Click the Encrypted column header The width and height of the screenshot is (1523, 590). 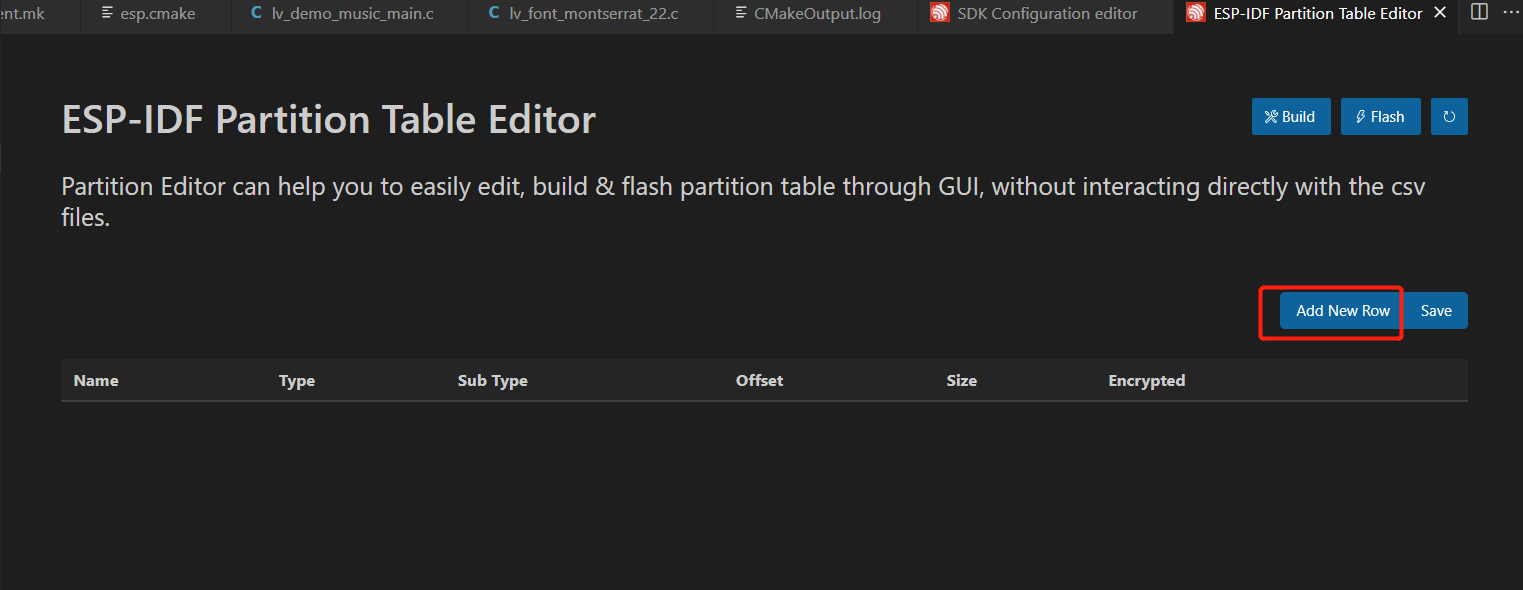pyautogui.click(x=1146, y=380)
